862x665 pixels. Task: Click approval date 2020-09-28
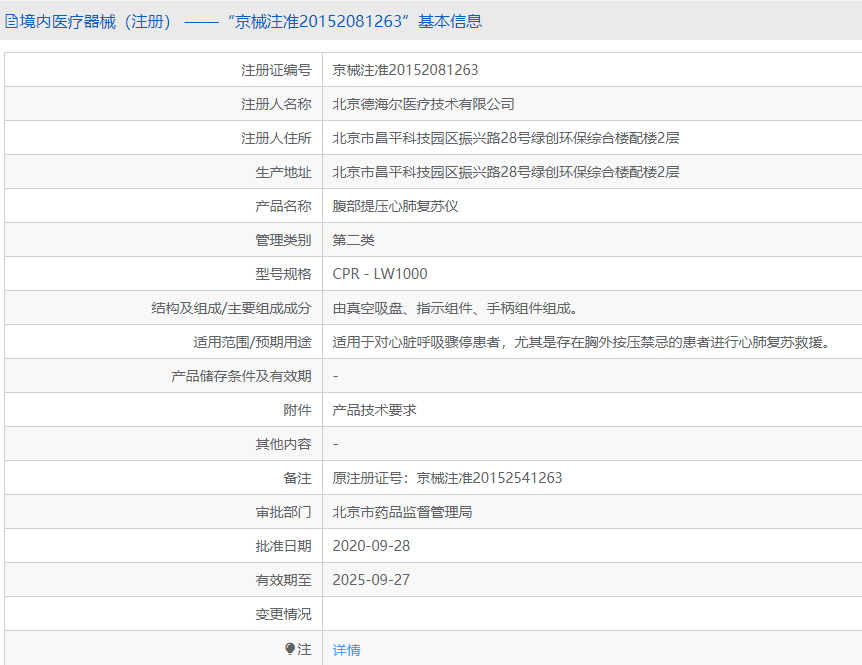[x=371, y=546]
